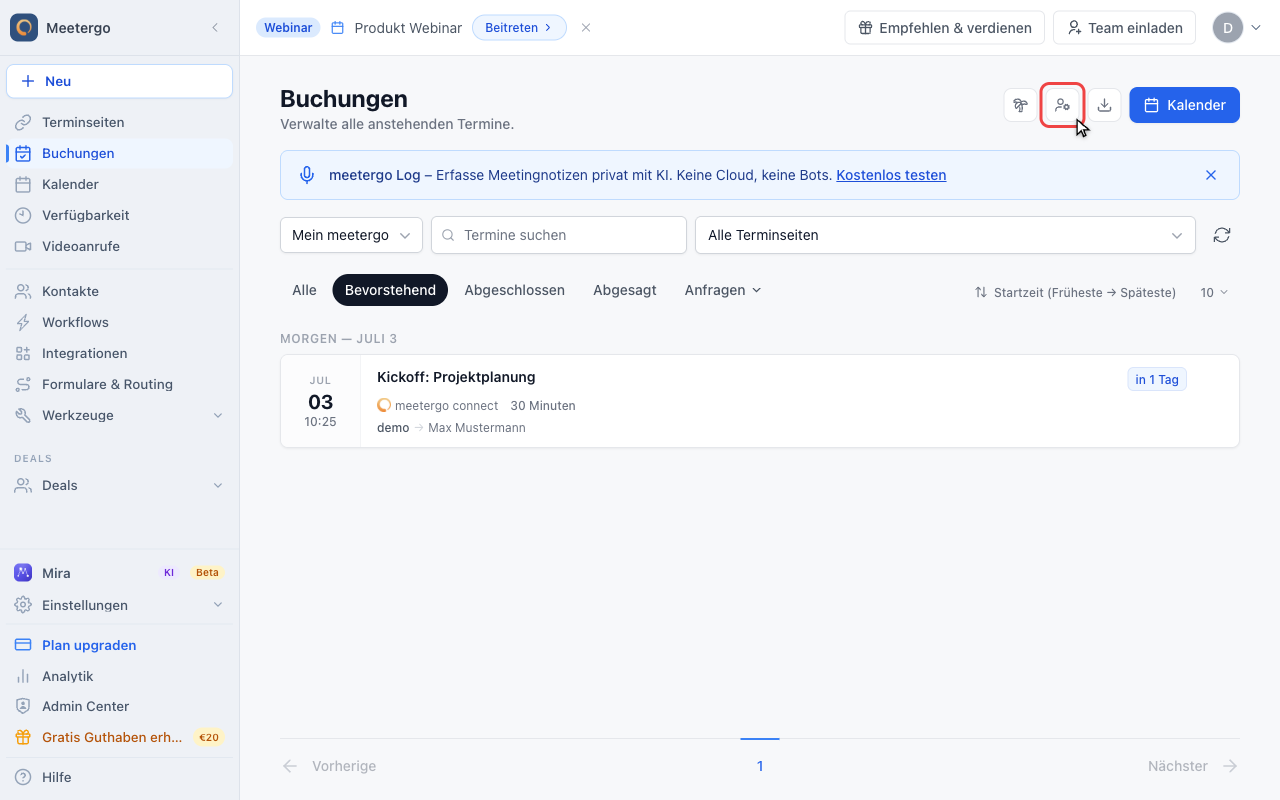This screenshot has height=800, width=1280.
Task: Open the Alle Terminseiten dropdown
Action: point(945,235)
